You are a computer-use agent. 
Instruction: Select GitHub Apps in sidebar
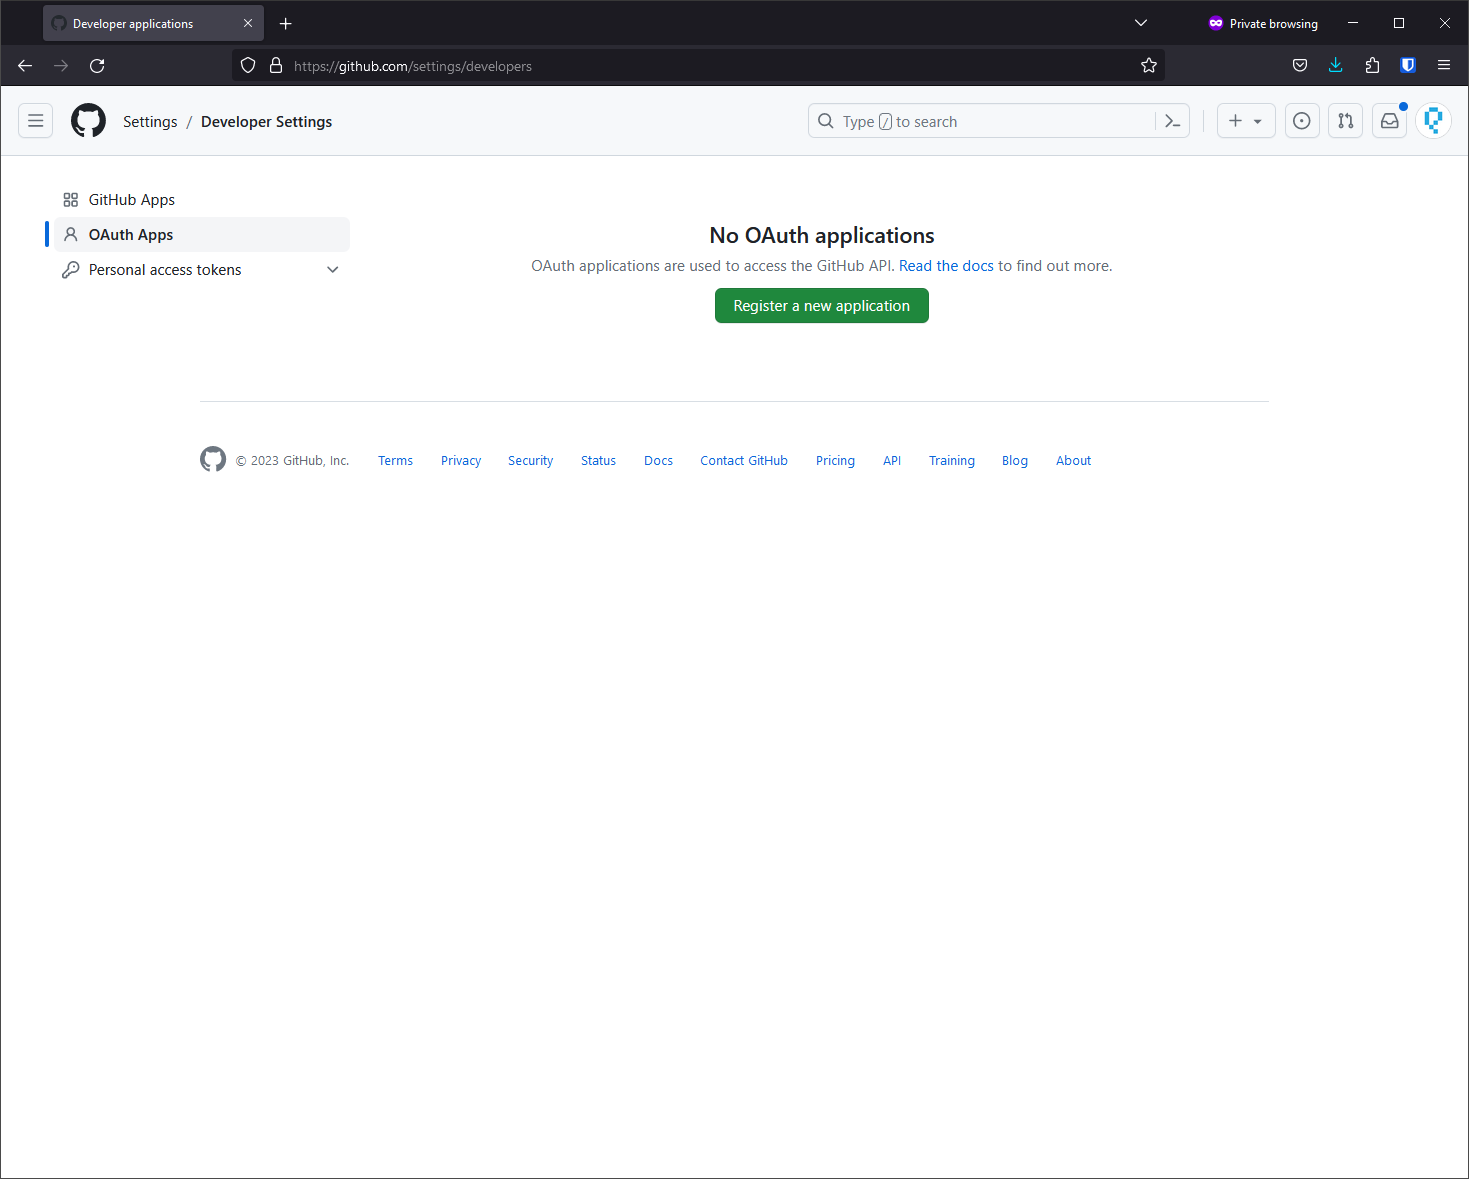132,200
